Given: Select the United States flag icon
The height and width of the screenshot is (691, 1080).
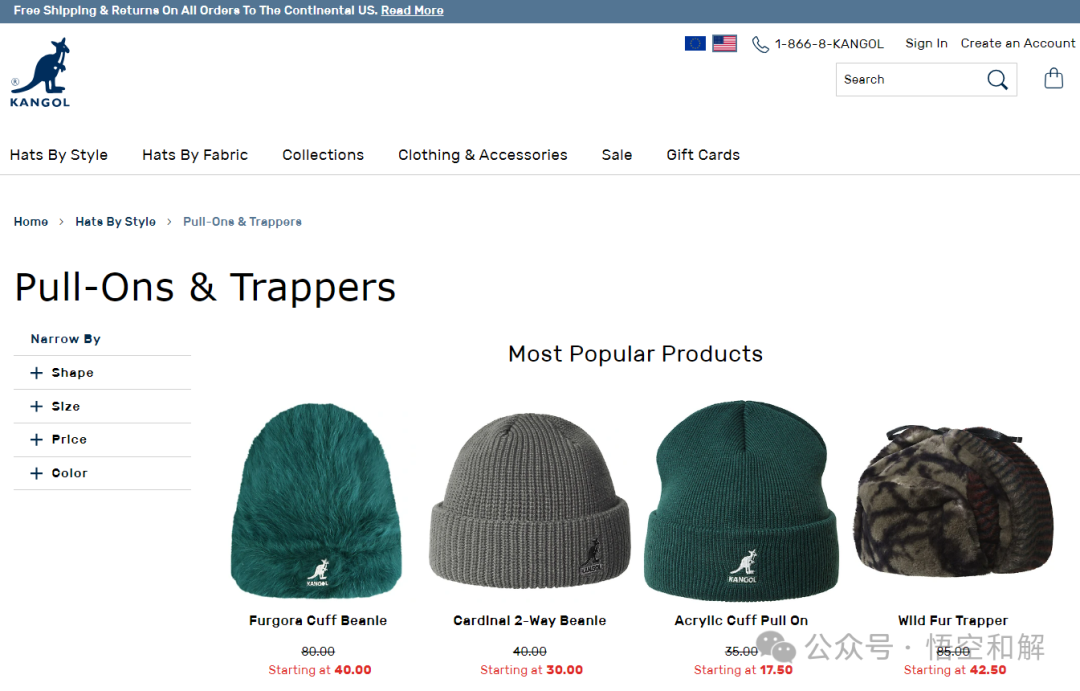Looking at the screenshot, I should (x=724, y=43).
